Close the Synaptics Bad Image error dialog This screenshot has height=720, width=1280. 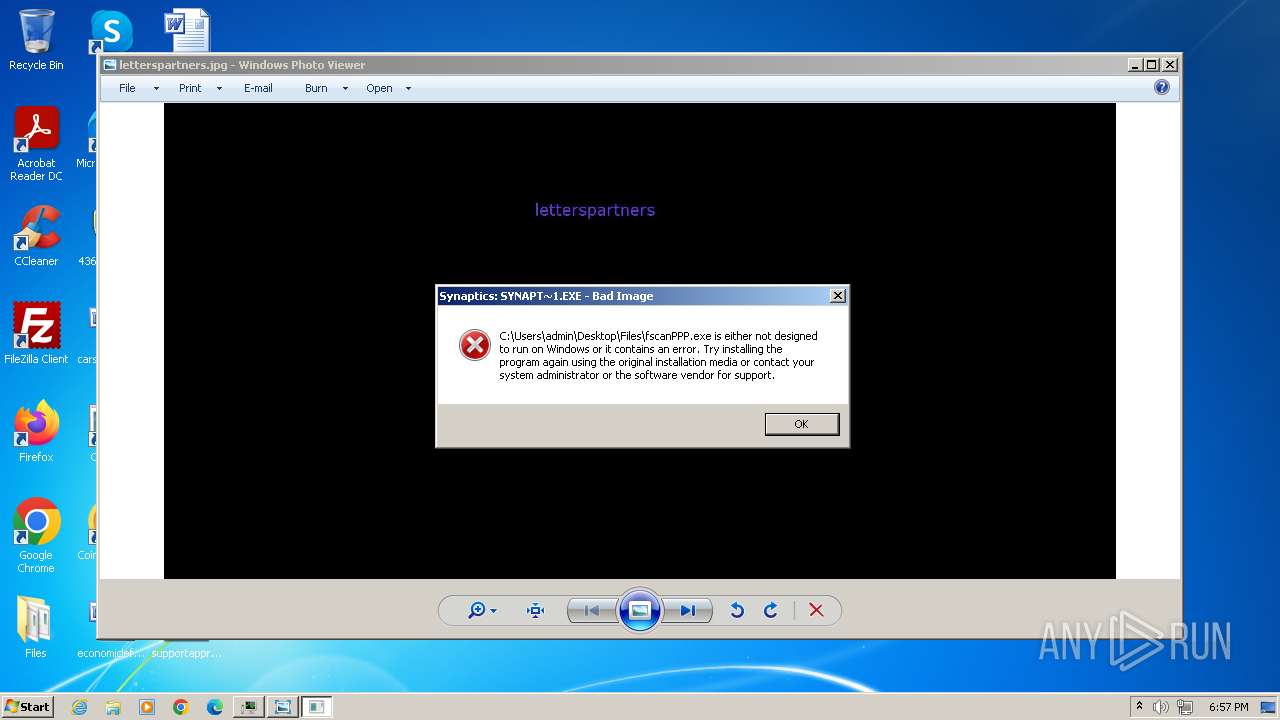[x=838, y=295]
